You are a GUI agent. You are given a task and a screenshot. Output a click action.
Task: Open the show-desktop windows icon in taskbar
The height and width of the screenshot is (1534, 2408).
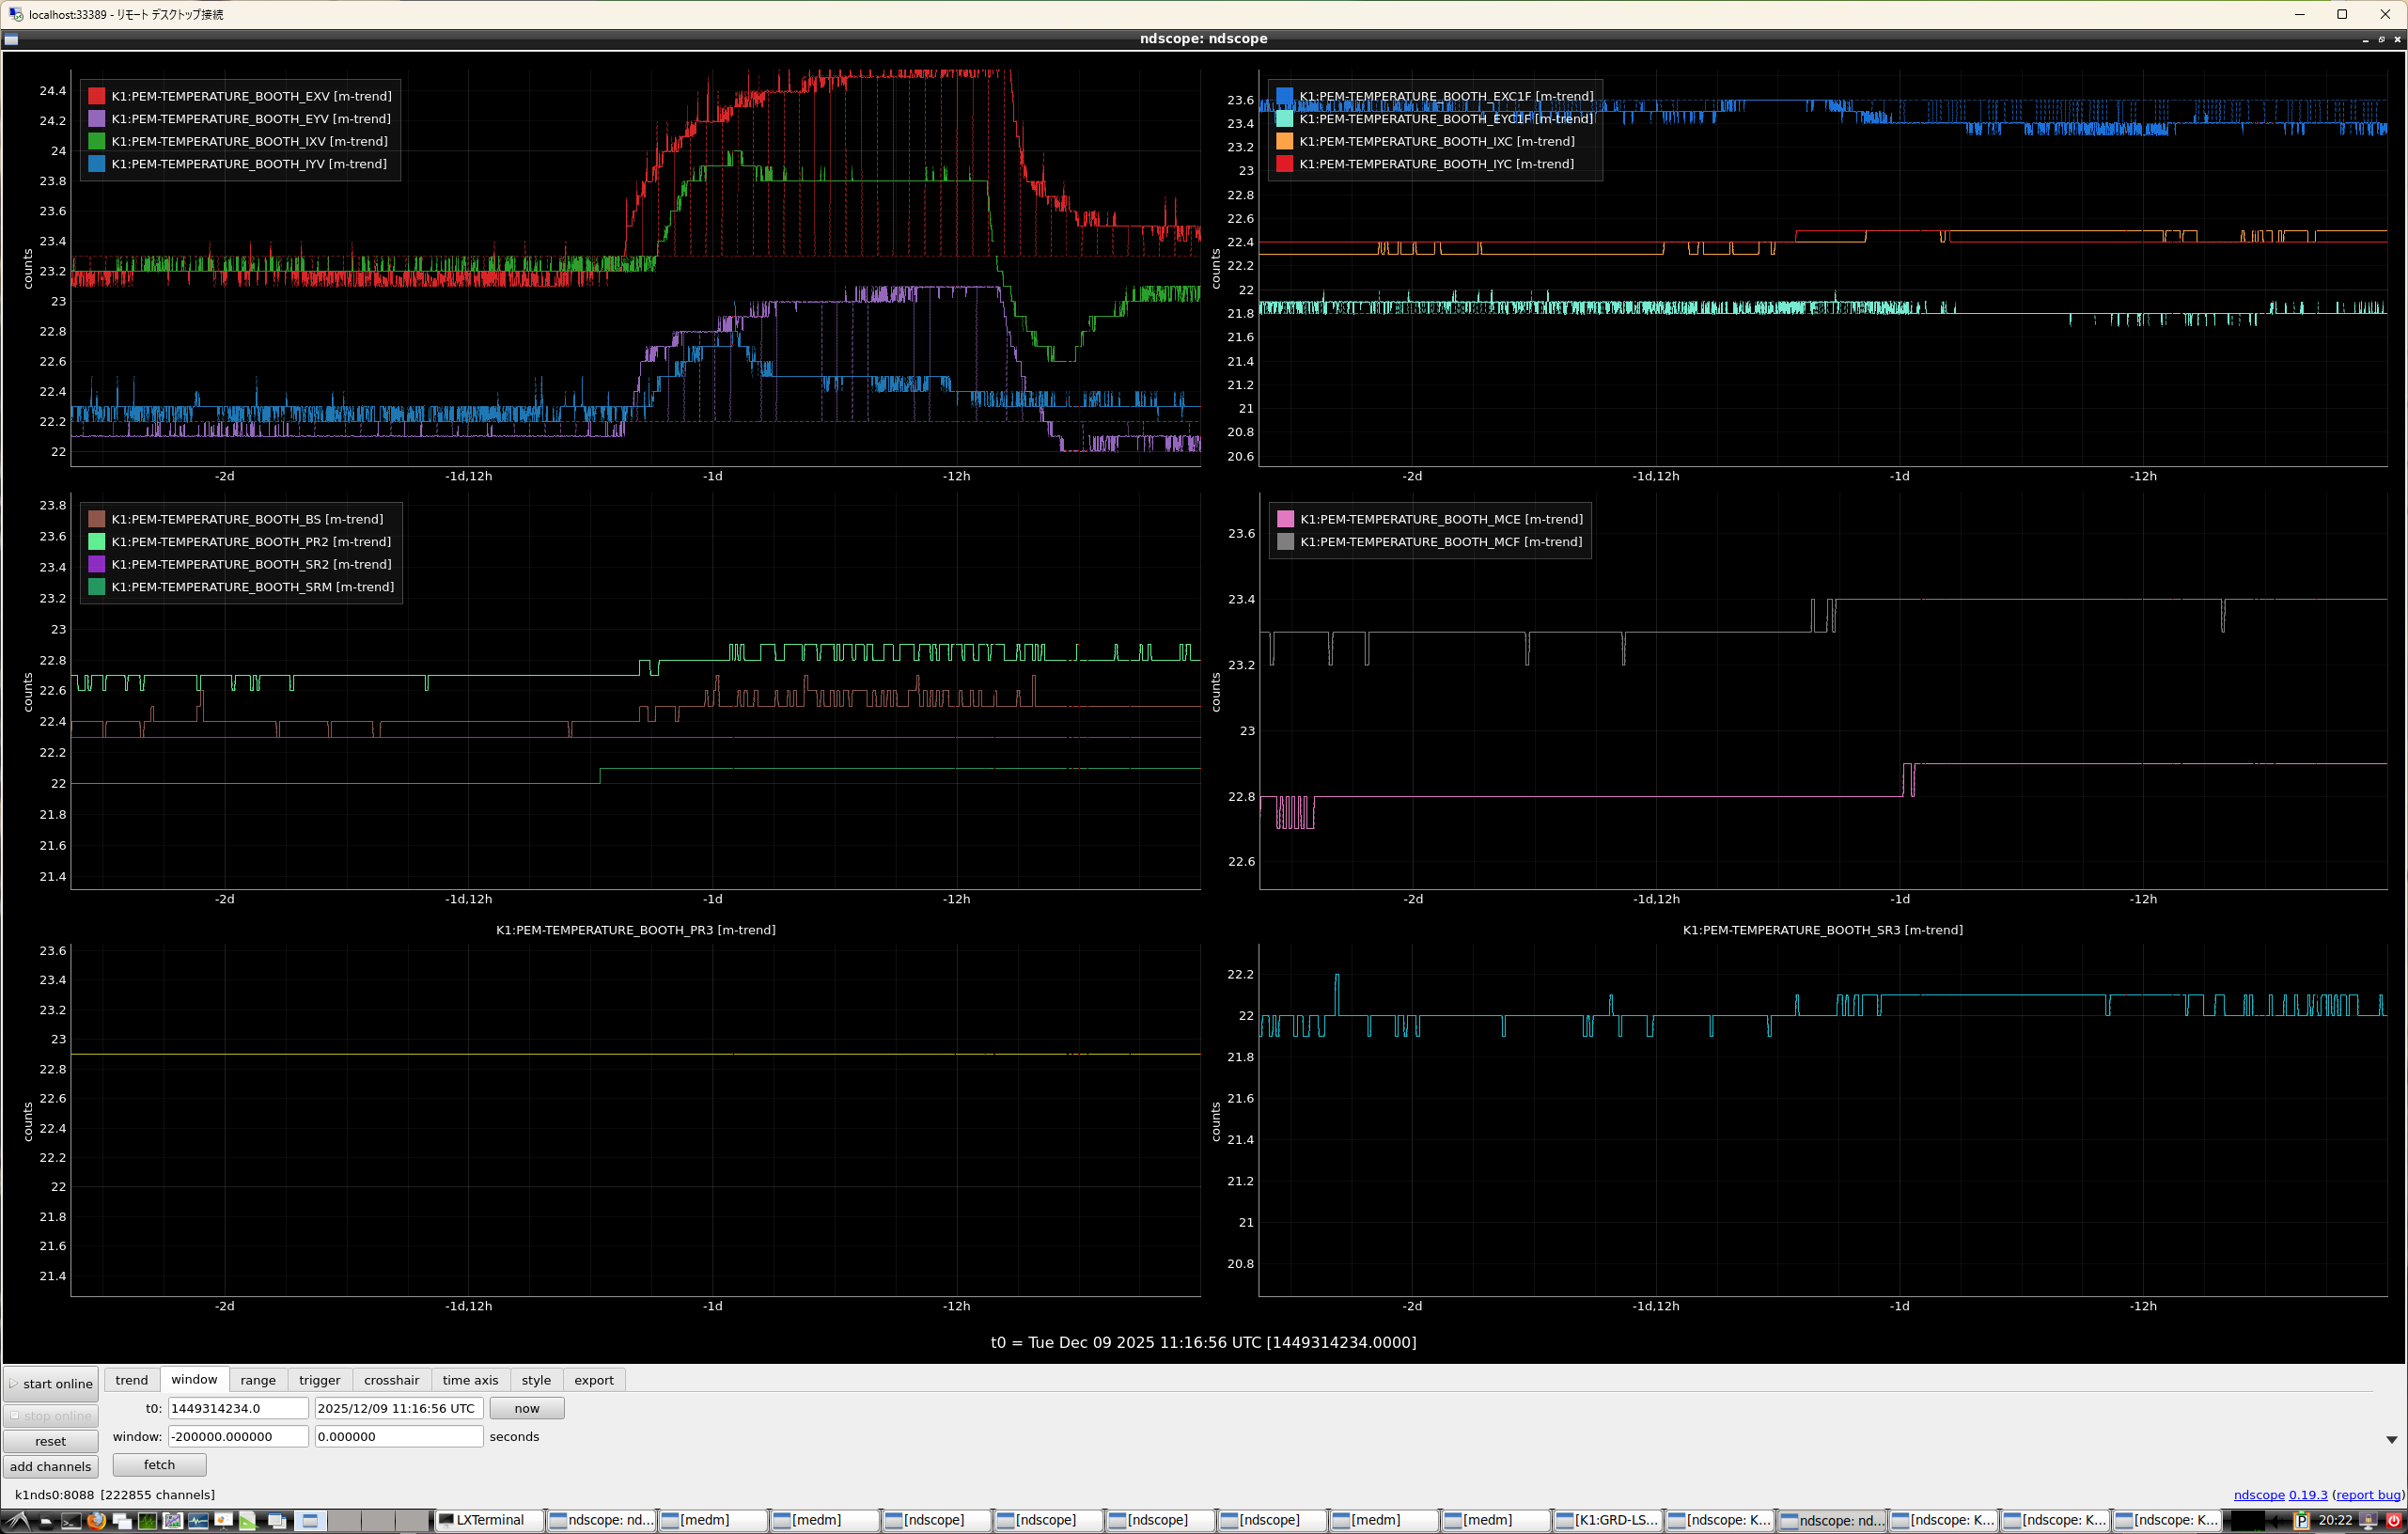tap(277, 1521)
